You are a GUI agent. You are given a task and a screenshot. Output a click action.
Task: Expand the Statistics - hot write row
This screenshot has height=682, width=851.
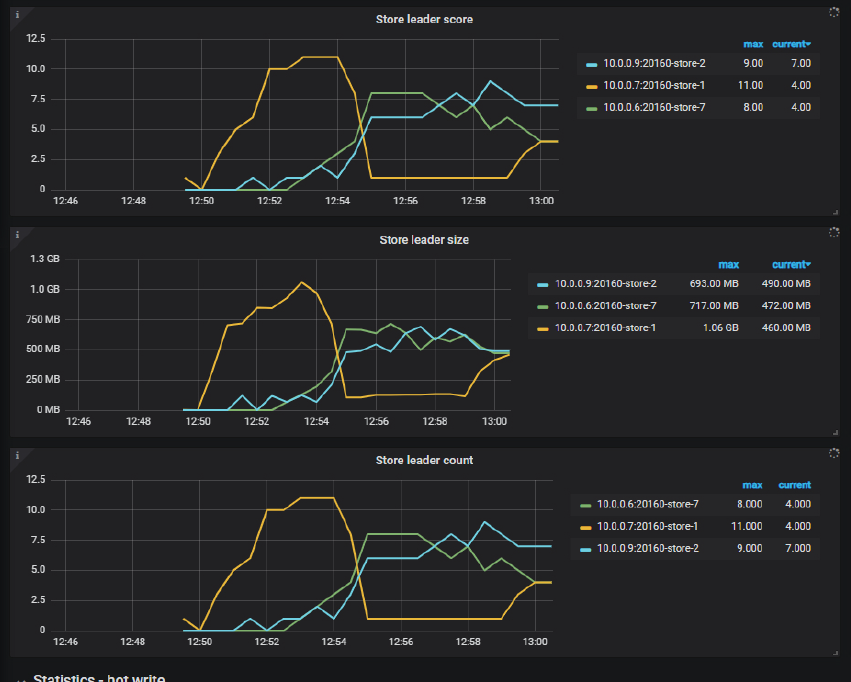(x=99, y=678)
